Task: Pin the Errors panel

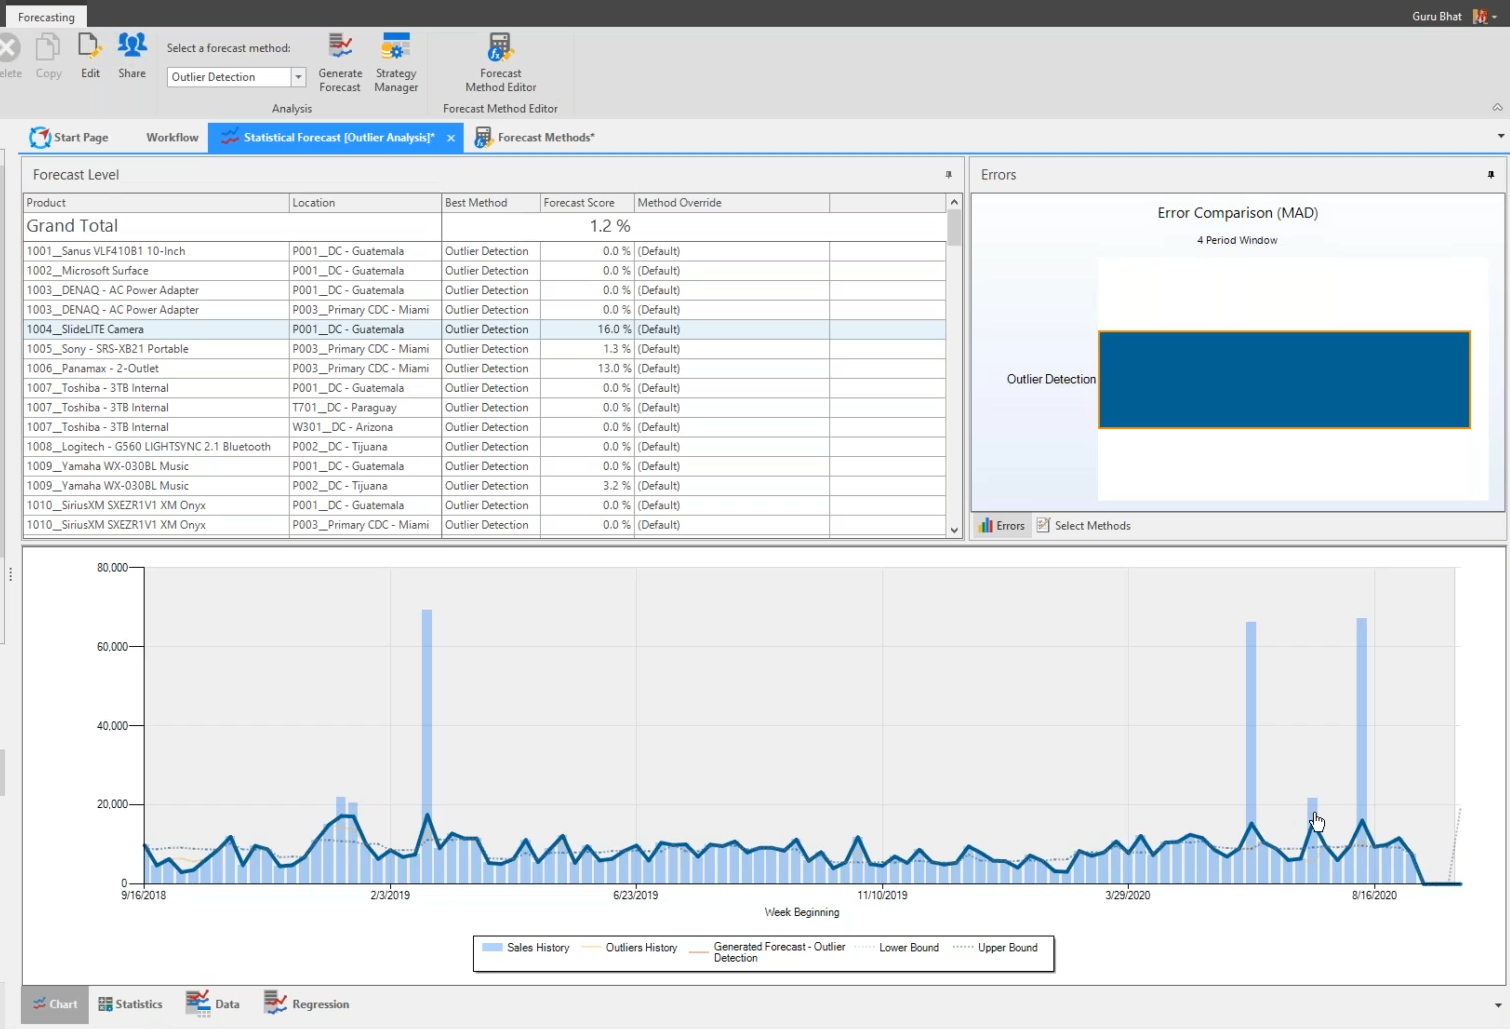Action: click(x=1491, y=174)
